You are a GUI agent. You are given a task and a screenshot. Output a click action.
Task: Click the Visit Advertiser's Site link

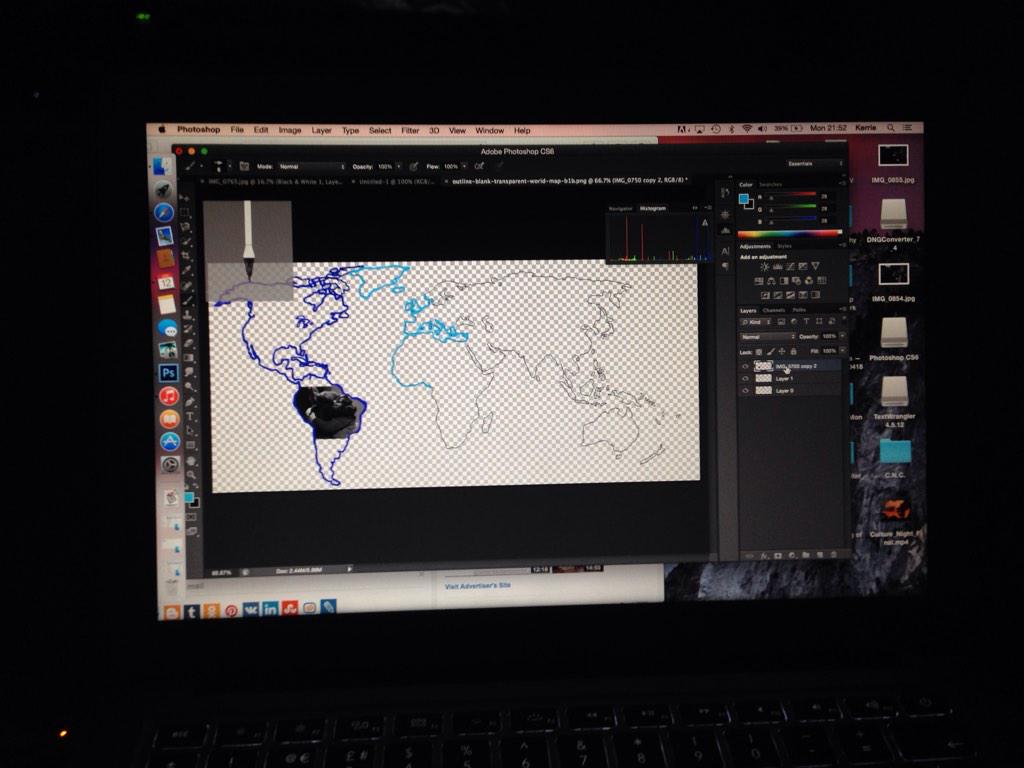pos(477,586)
